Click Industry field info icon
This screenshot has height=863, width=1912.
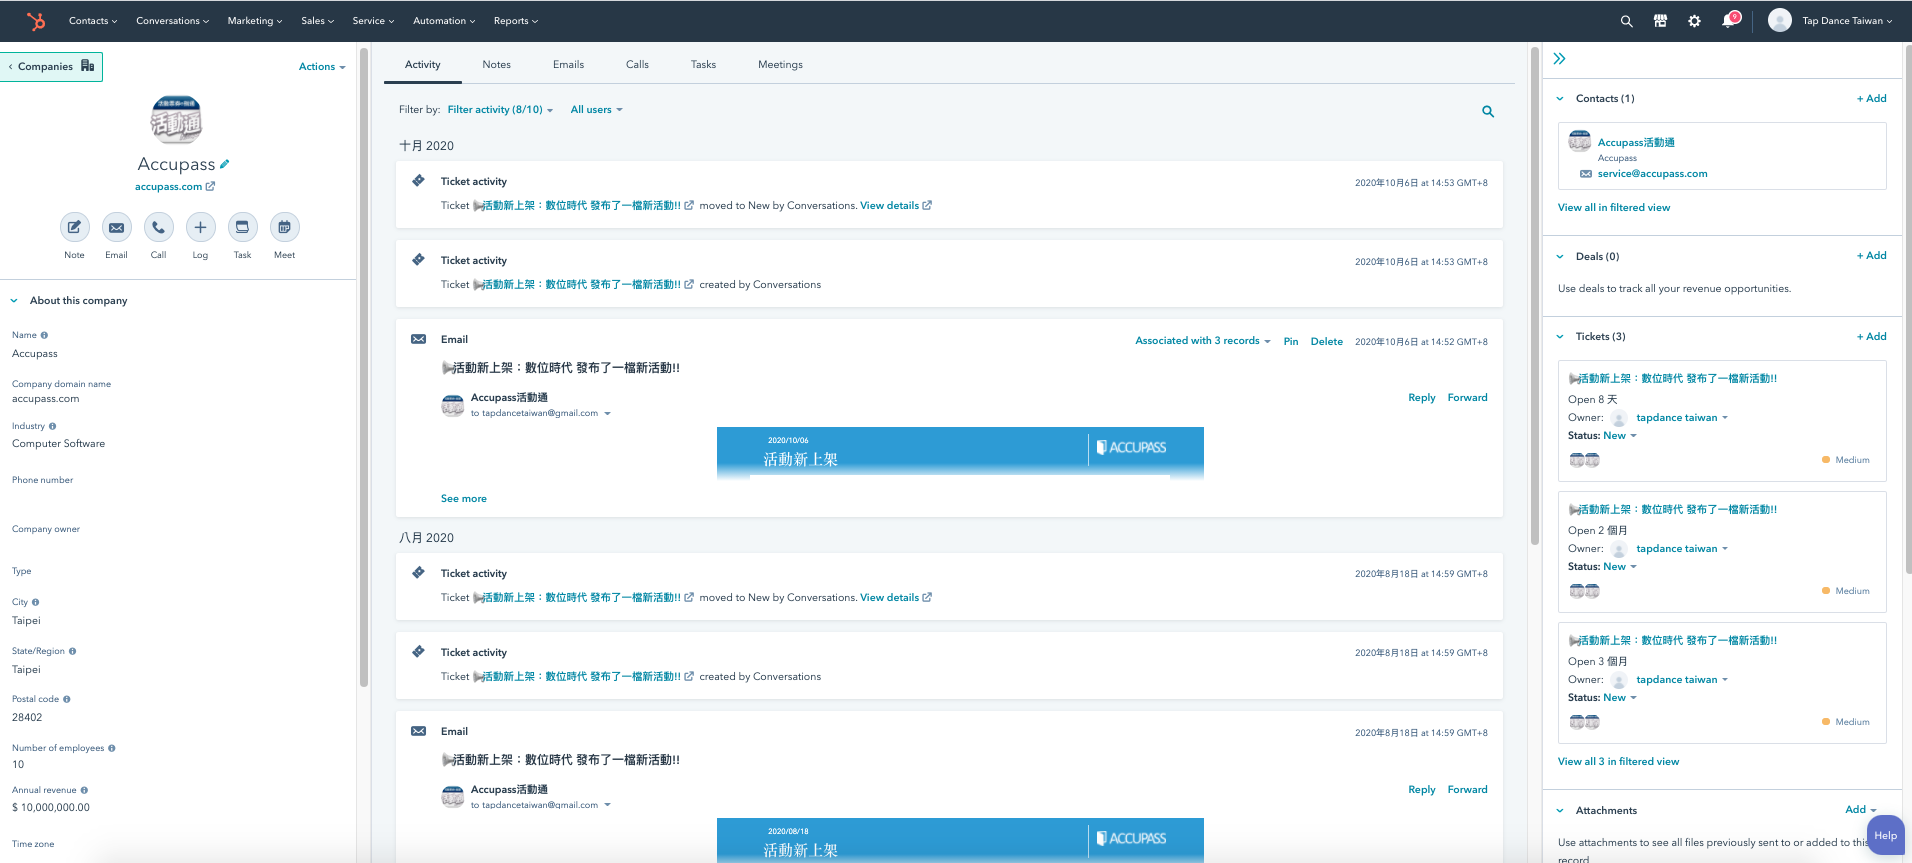(x=52, y=426)
